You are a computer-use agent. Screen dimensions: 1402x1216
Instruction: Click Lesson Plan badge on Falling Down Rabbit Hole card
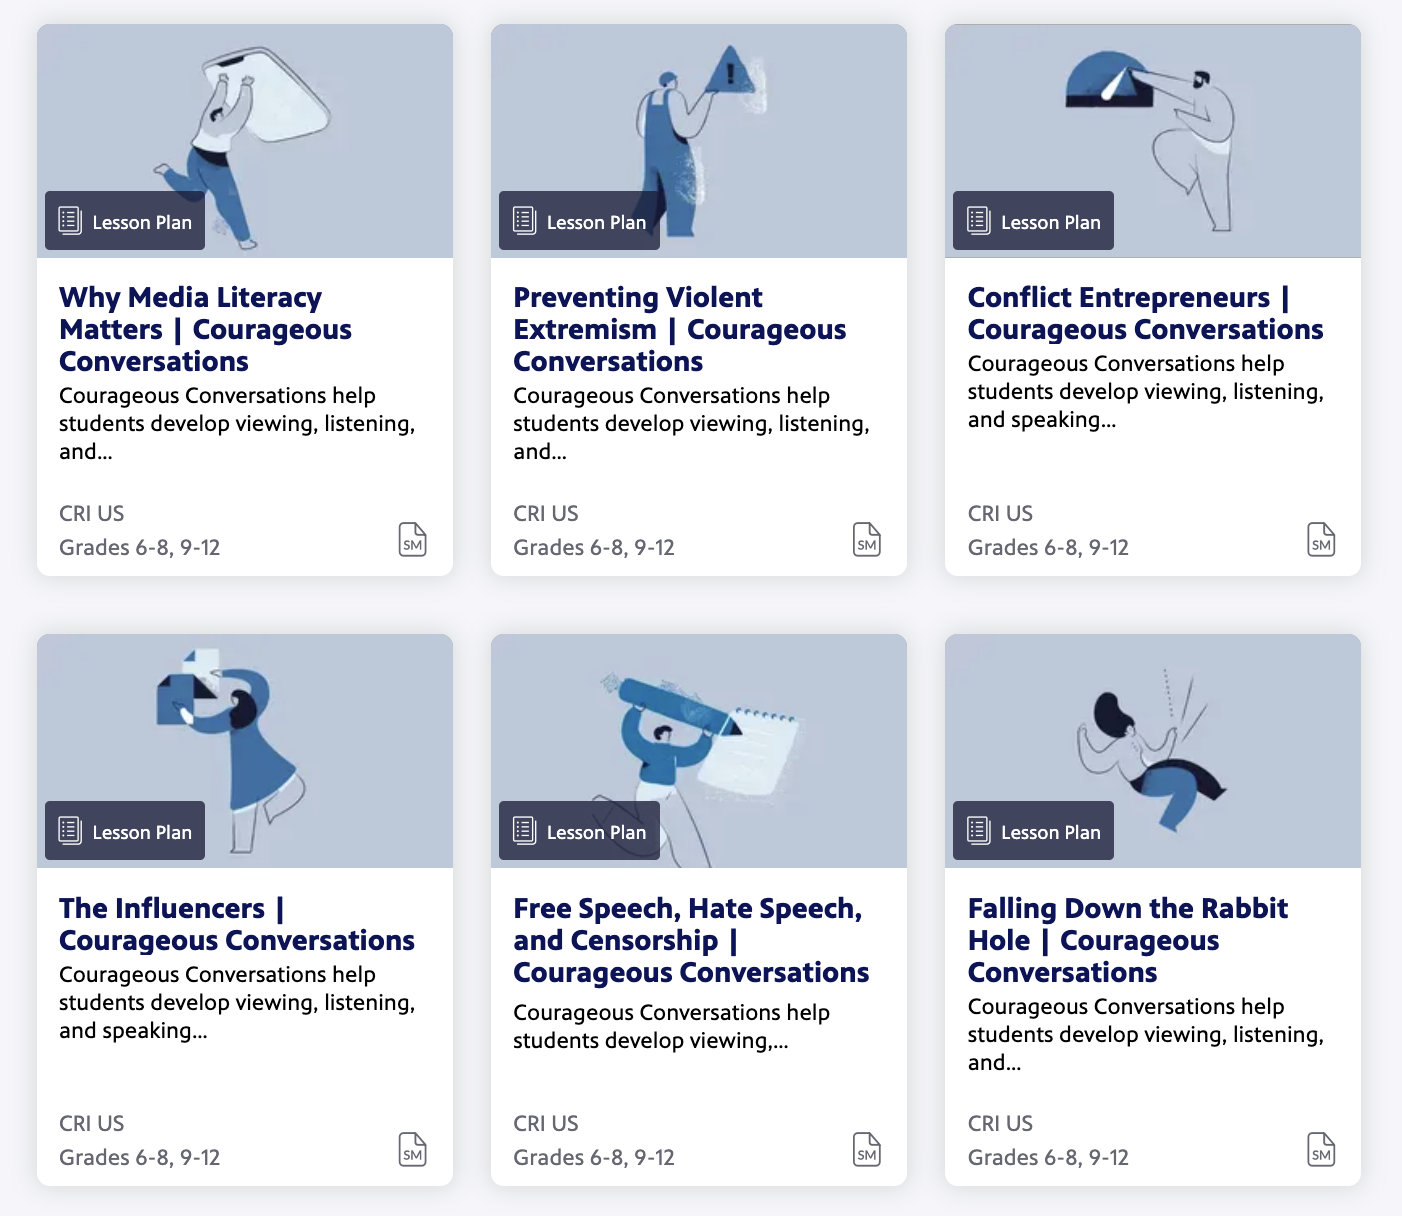pyautogui.click(x=1033, y=831)
